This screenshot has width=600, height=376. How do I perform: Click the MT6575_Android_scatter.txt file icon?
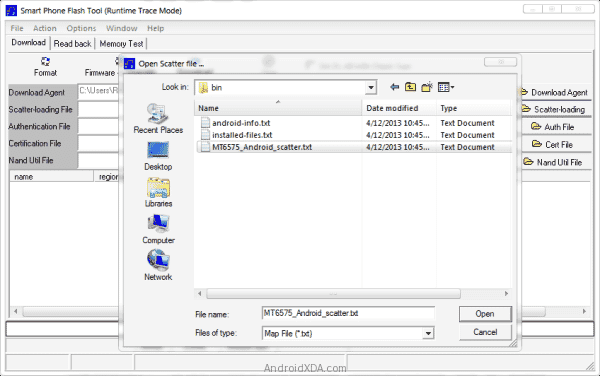pos(205,147)
